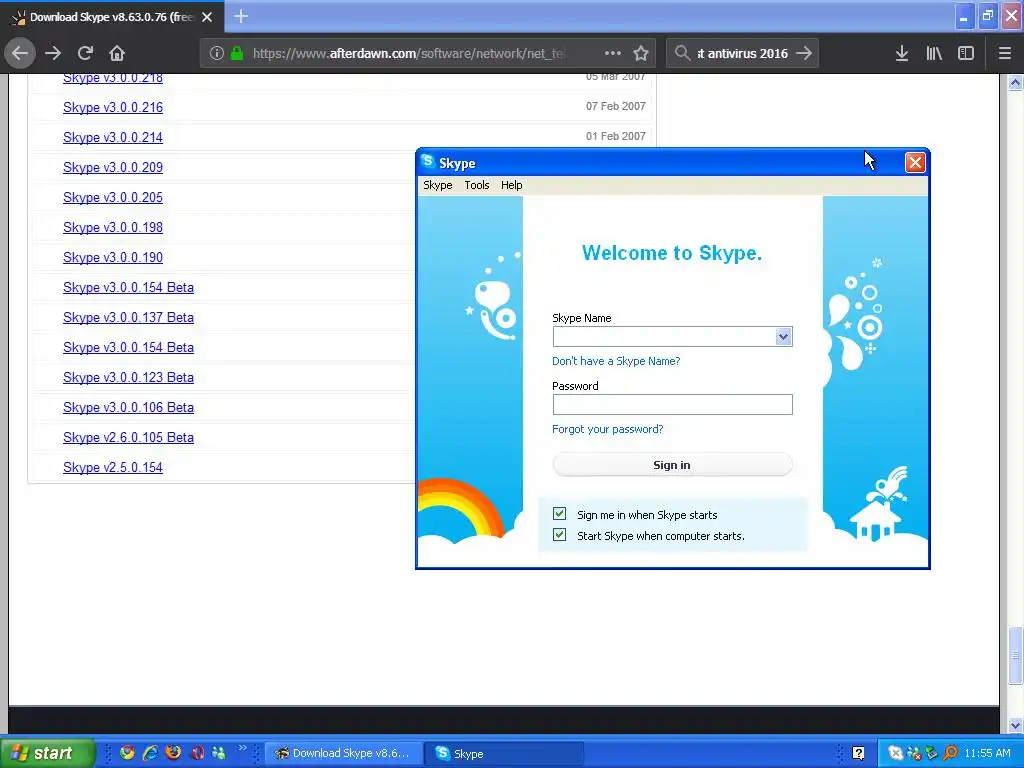1024x768 pixels.
Task: Open a new browser tab
Action: pyautogui.click(x=241, y=16)
